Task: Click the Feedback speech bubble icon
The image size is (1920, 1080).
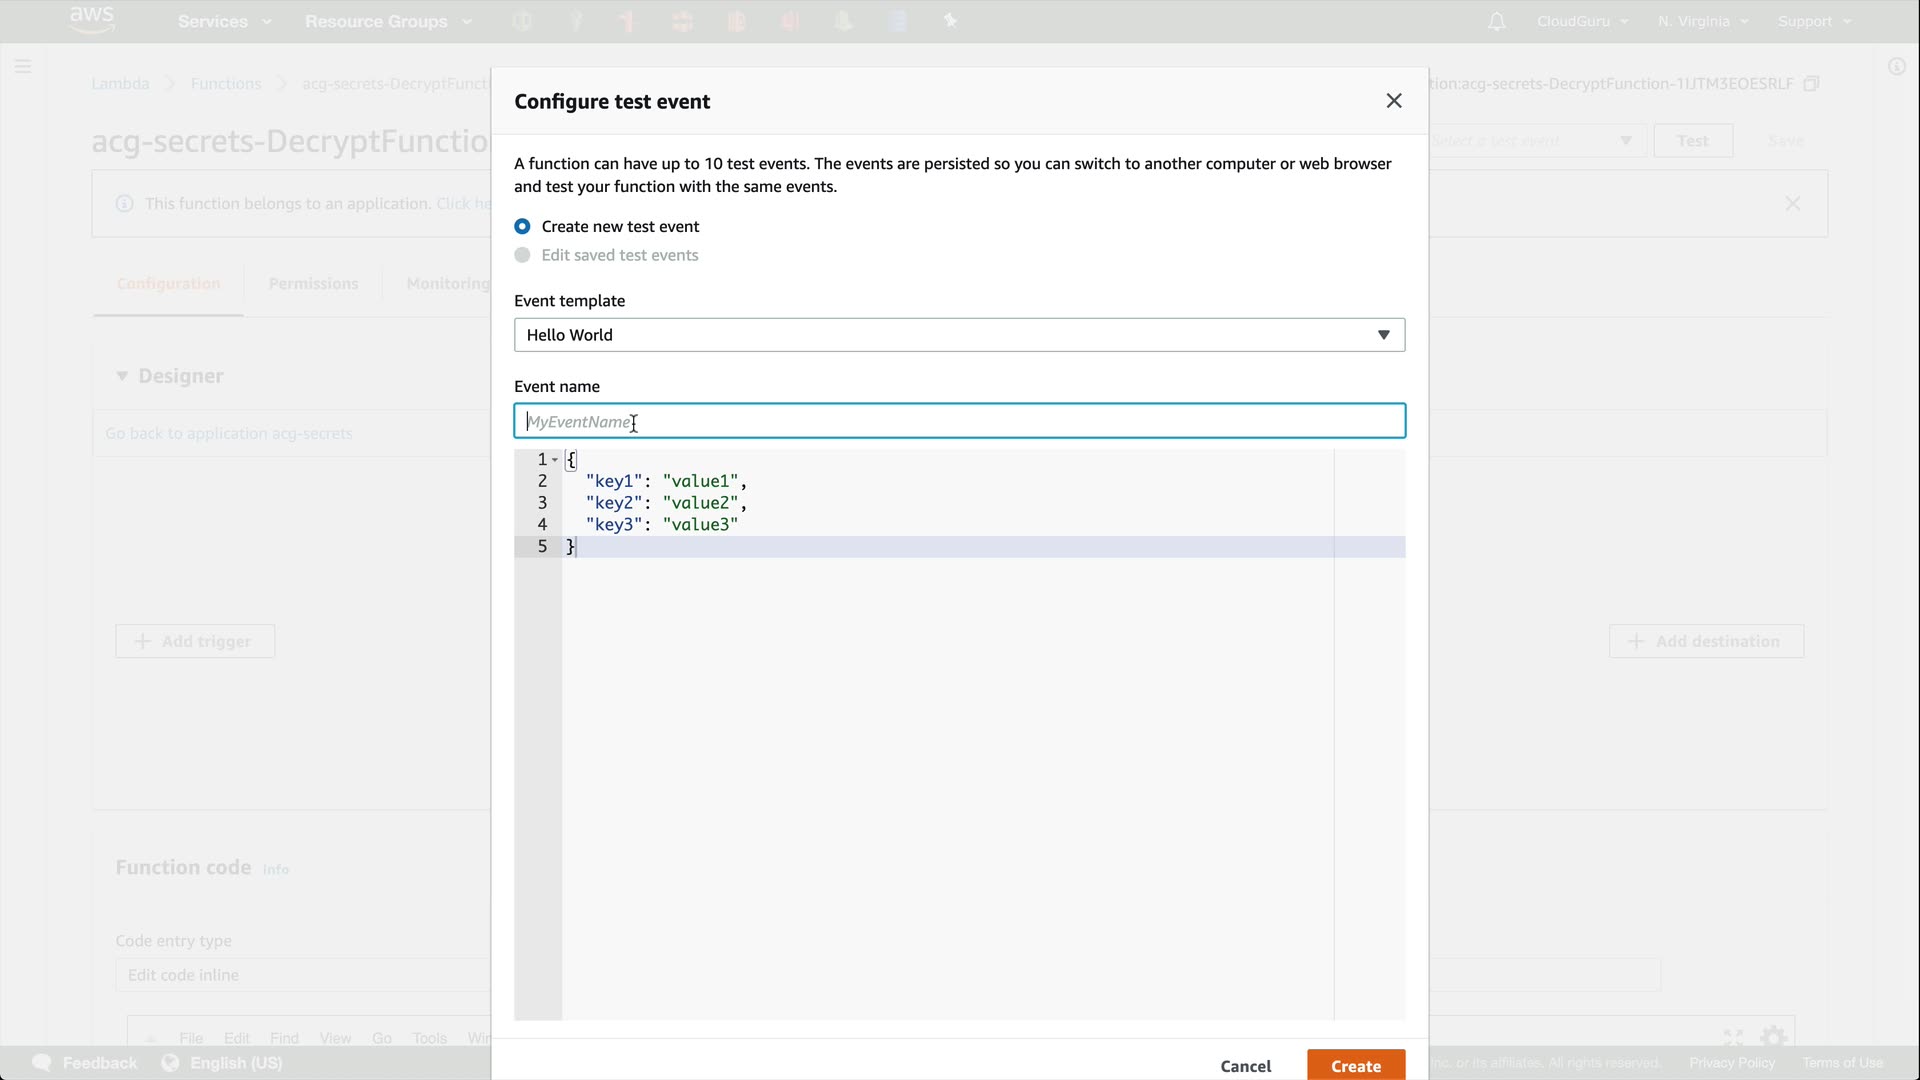Action: point(42,1063)
